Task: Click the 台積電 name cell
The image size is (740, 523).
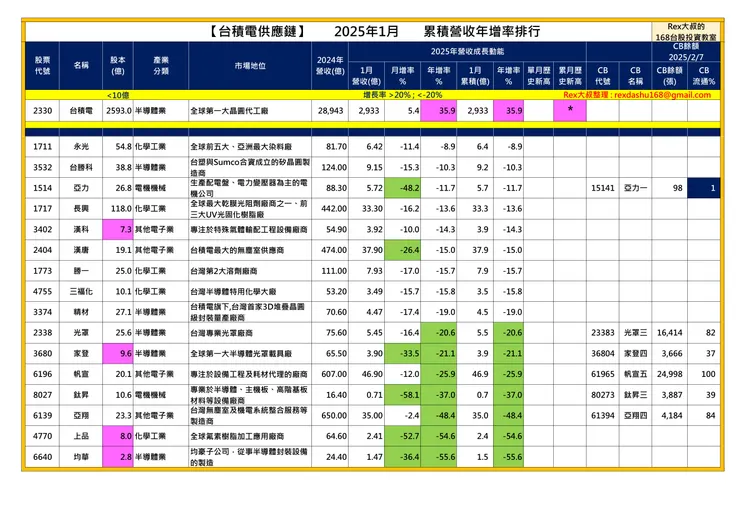Action: [81, 110]
